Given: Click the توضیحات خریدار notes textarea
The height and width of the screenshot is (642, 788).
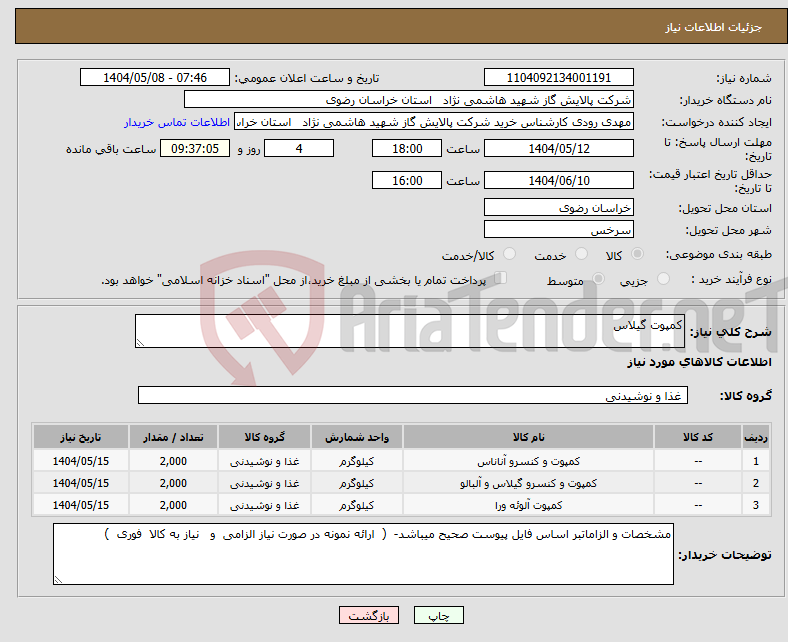Looking at the screenshot, I should [363, 554].
